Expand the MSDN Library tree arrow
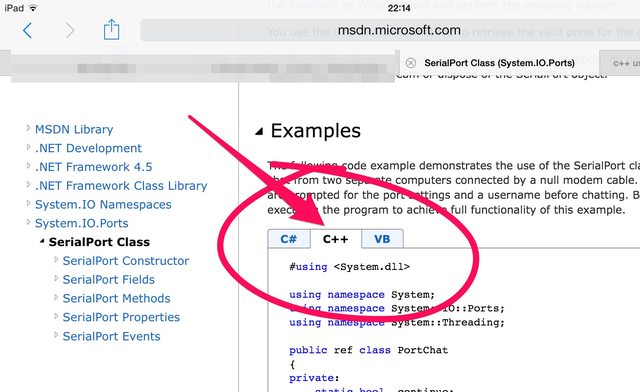This screenshot has height=392, width=640. 28,128
